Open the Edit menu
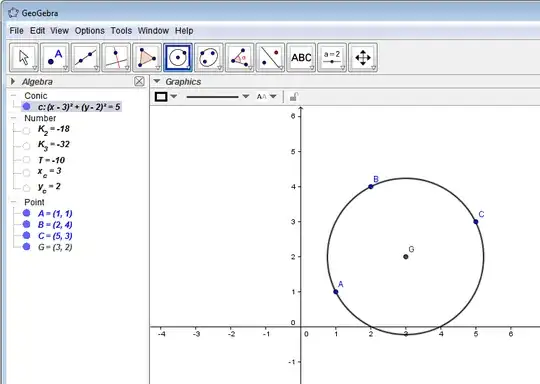Viewport: 540px width, 384px height. [37, 31]
